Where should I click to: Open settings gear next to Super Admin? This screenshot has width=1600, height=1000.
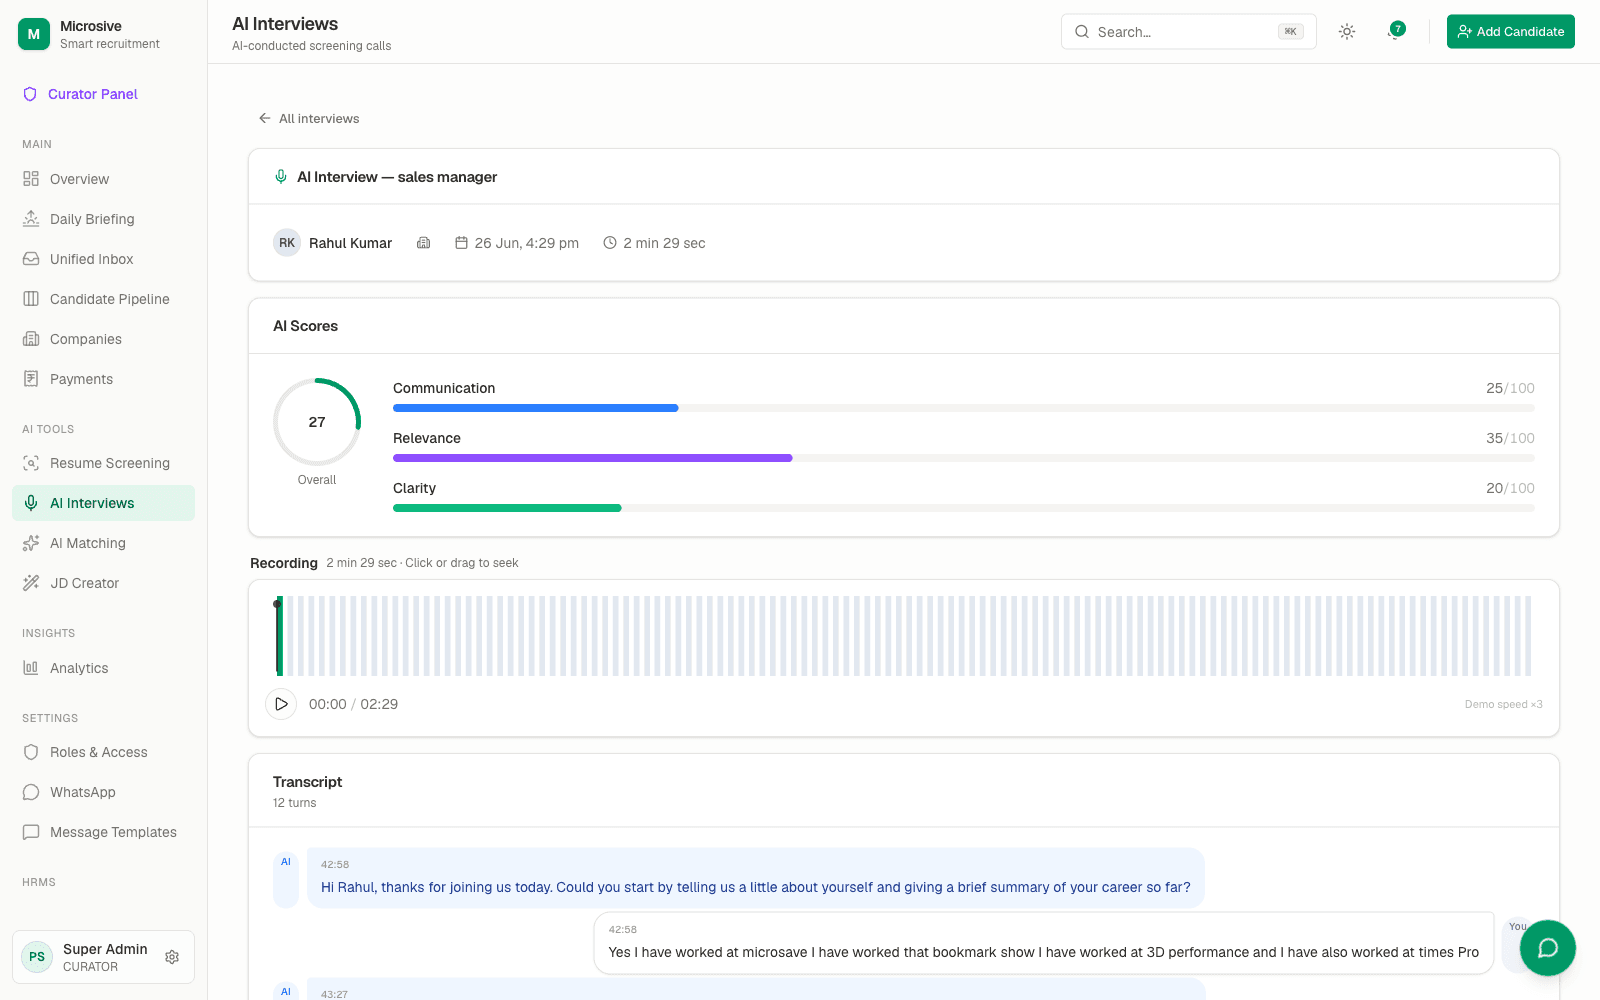point(172,957)
